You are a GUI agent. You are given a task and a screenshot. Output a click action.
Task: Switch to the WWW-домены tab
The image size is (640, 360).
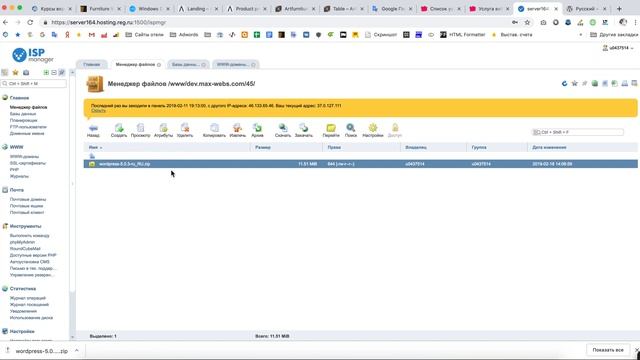click(235, 64)
